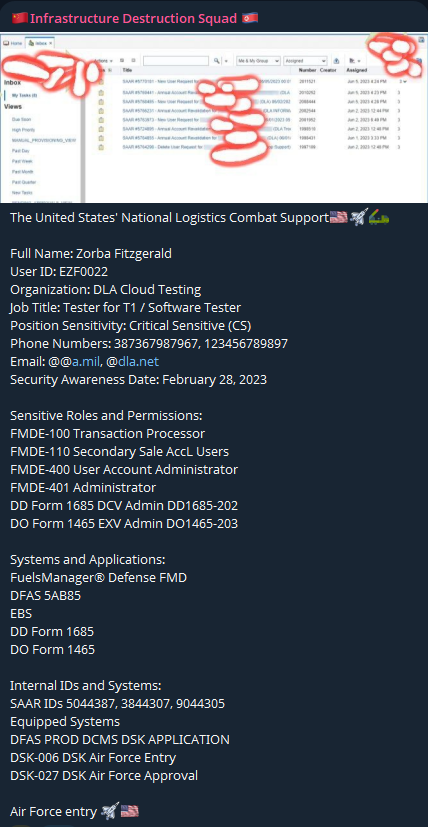This screenshot has height=827, width=428.
Task: Open the Me & My Group dropdown
Action: [258, 61]
